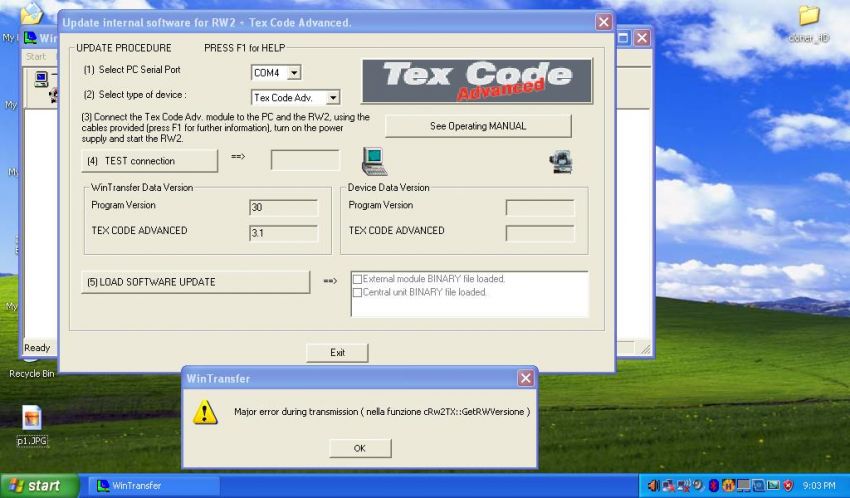Image resolution: width=850 pixels, height=498 pixels.
Task: Select the yellow folder icon on desktop top right
Action: (x=808, y=16)
